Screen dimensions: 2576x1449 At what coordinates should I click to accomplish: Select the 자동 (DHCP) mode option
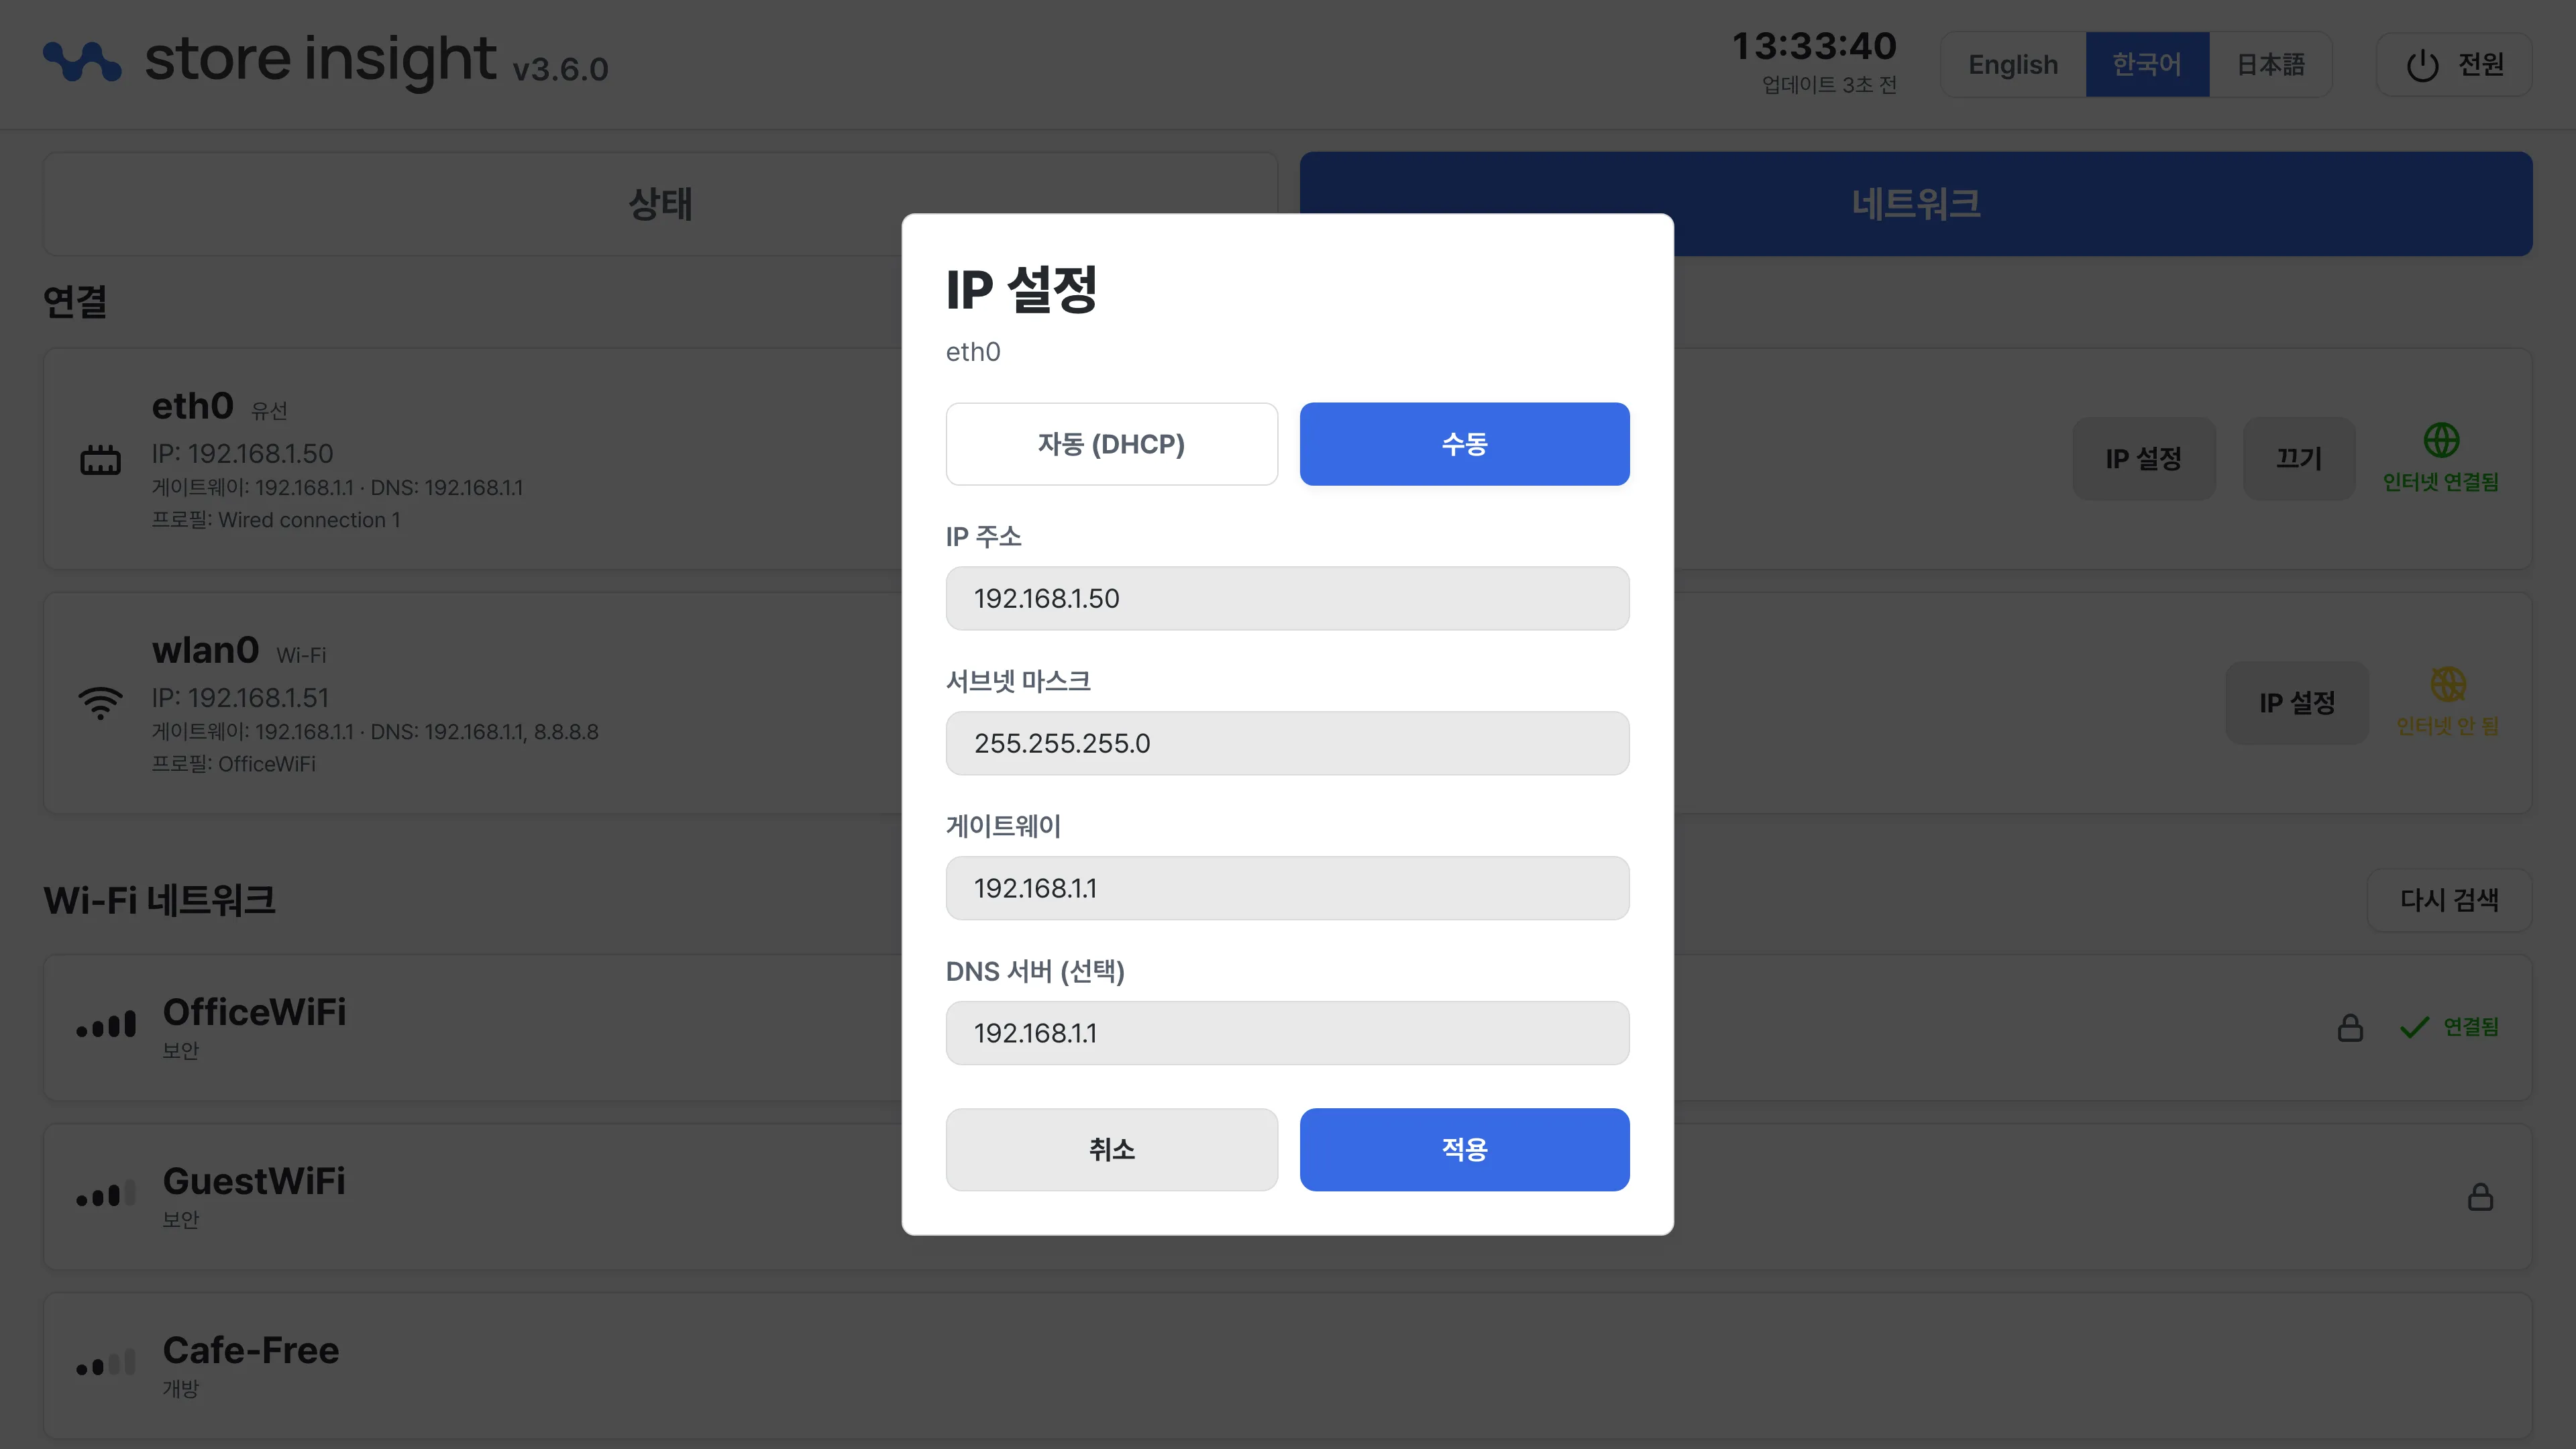pyautogui.click(x=1111, y=444)
